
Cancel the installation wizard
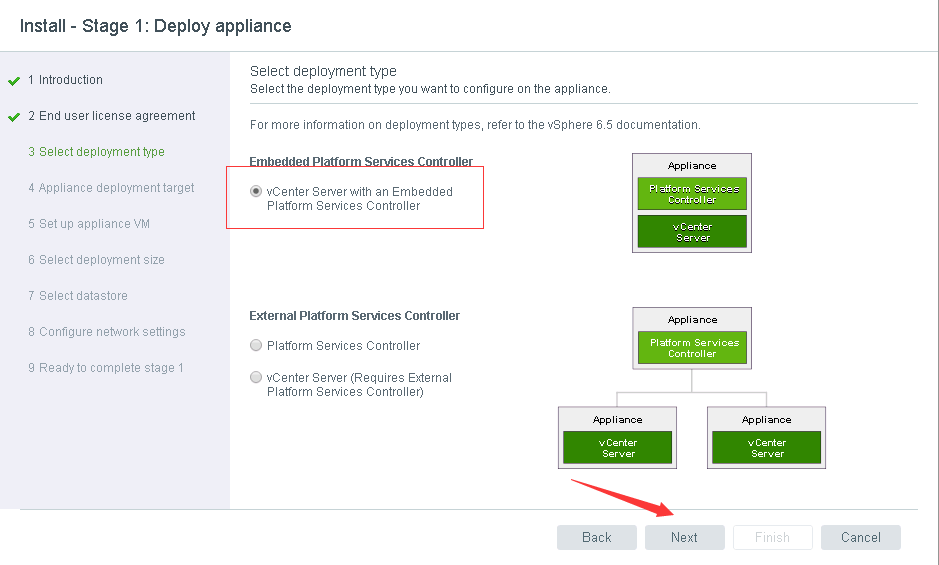(861, 537)
